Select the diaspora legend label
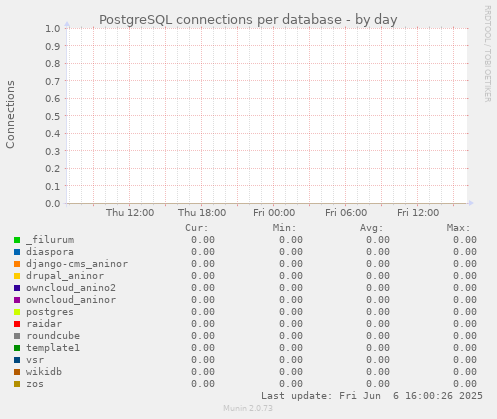 tap(50, 252)
